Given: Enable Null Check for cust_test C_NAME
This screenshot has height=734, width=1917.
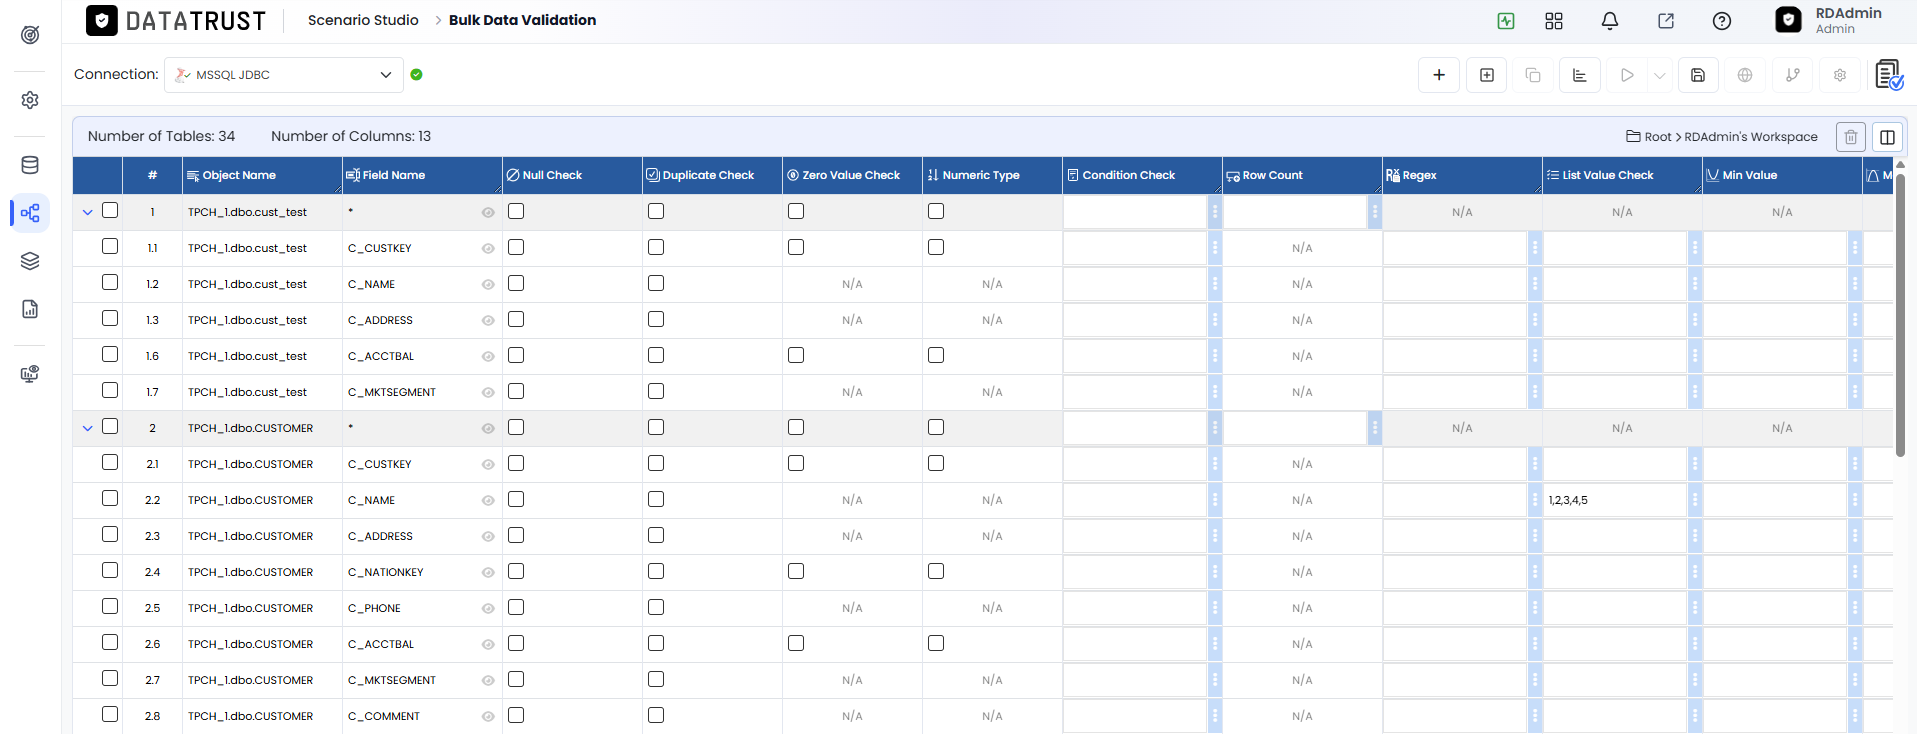Looking at the screenshot, I should coord(516,284).
